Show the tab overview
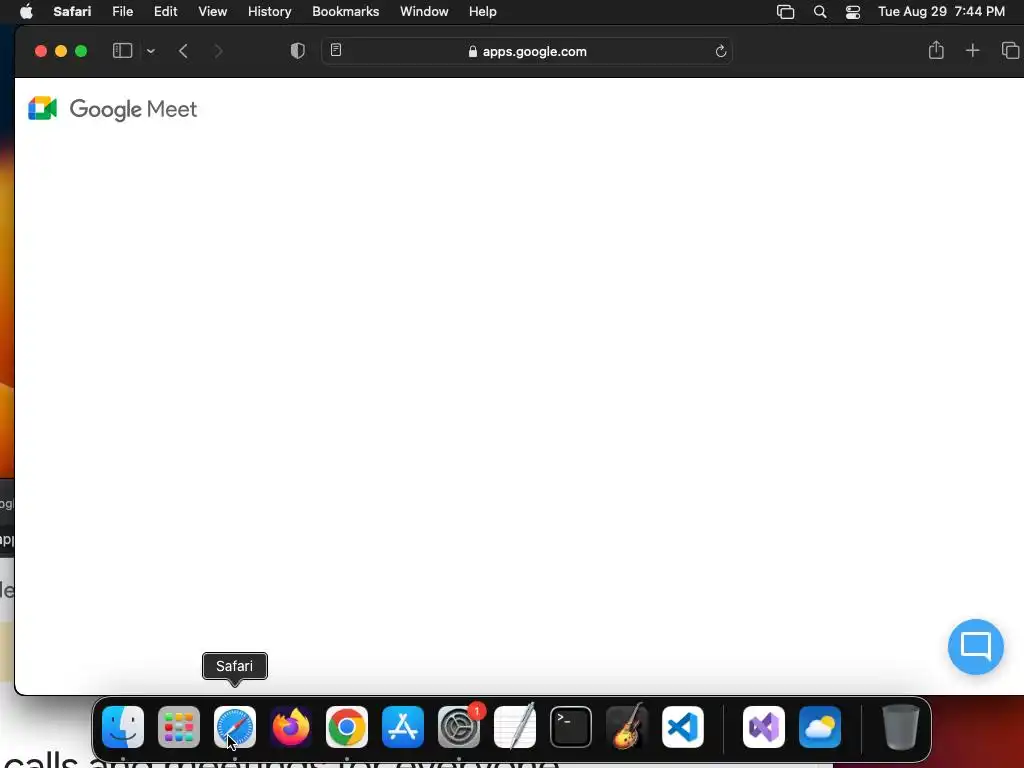1024x768 pixels. (1010, 50)
